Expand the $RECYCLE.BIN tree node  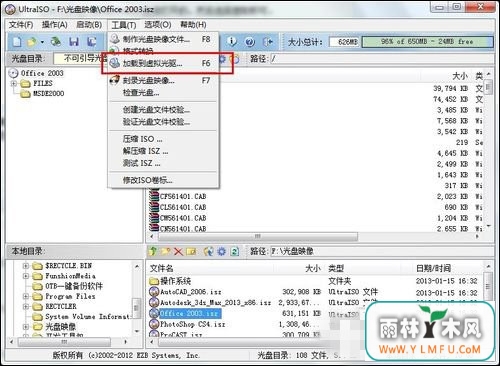pos(26,266)
